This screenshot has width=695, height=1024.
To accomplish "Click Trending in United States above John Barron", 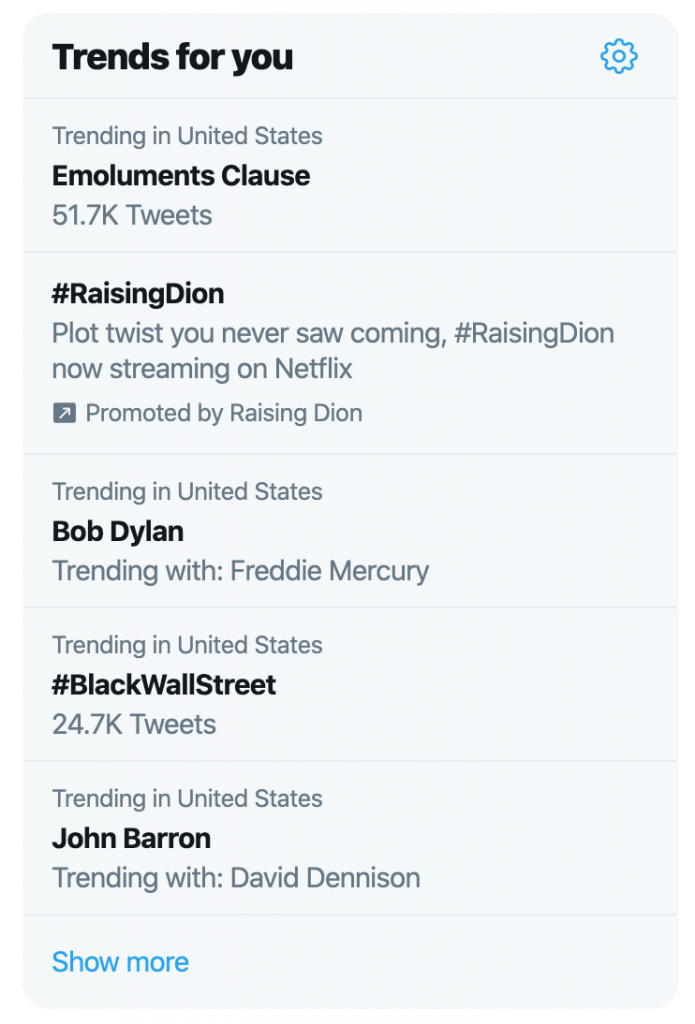I will [x=187, y=798].
